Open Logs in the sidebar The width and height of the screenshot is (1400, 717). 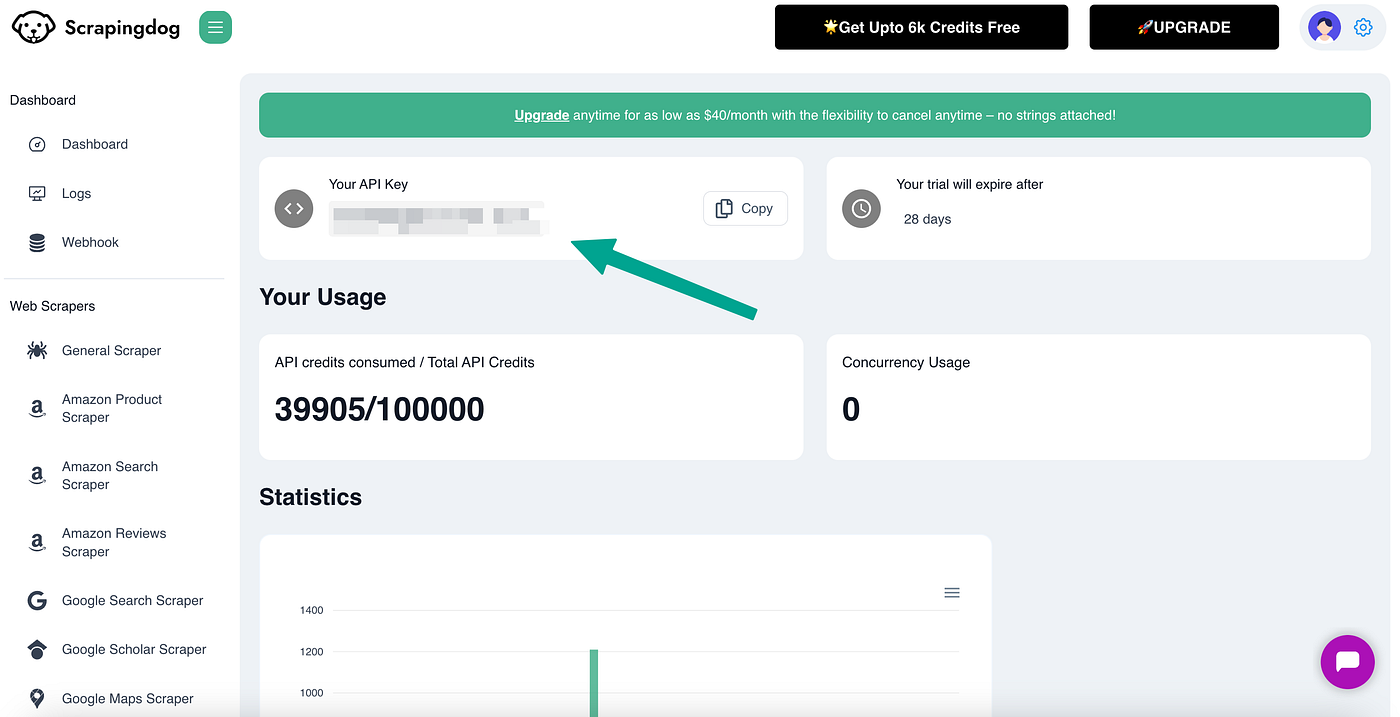coord(76,194)
